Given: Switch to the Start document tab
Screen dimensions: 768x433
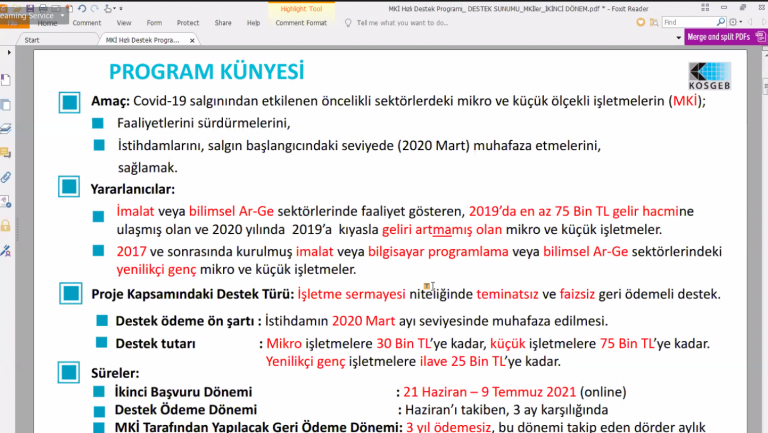Looking at the screenshot, I should [x=32, y=40].
